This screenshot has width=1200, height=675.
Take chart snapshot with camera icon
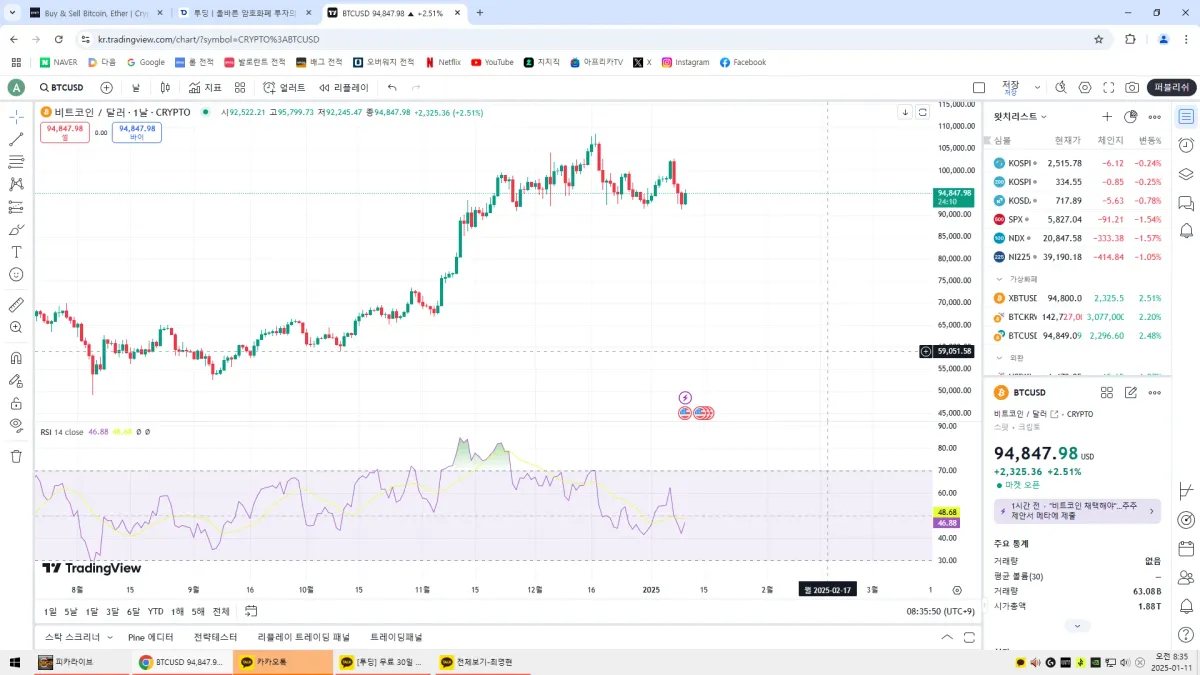[1132, 88]
